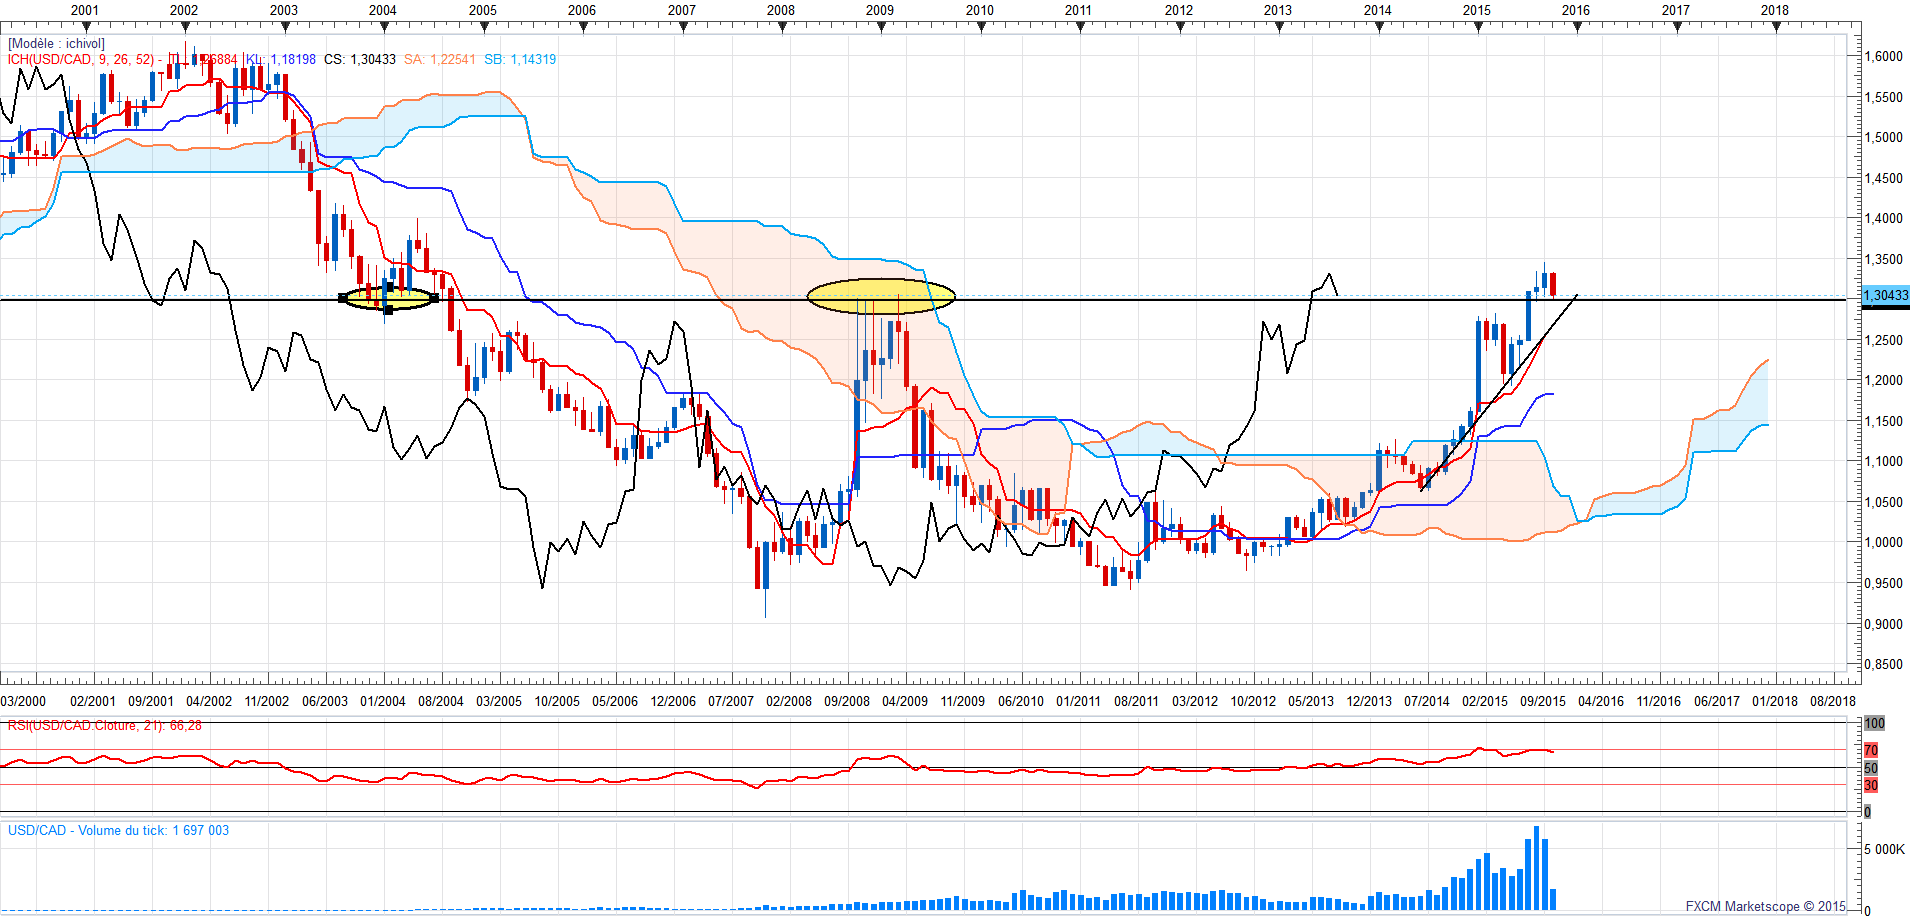Click the 09/2008 date label
The image size is (1919, 916).
847,701
